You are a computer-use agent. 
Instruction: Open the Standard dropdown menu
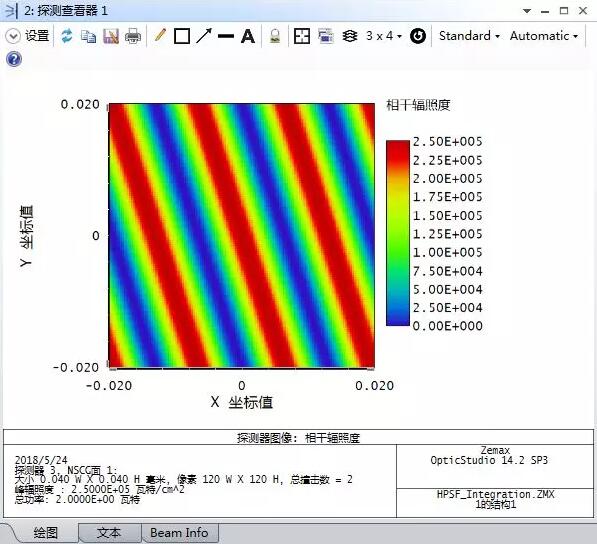(x=469, y=36)
